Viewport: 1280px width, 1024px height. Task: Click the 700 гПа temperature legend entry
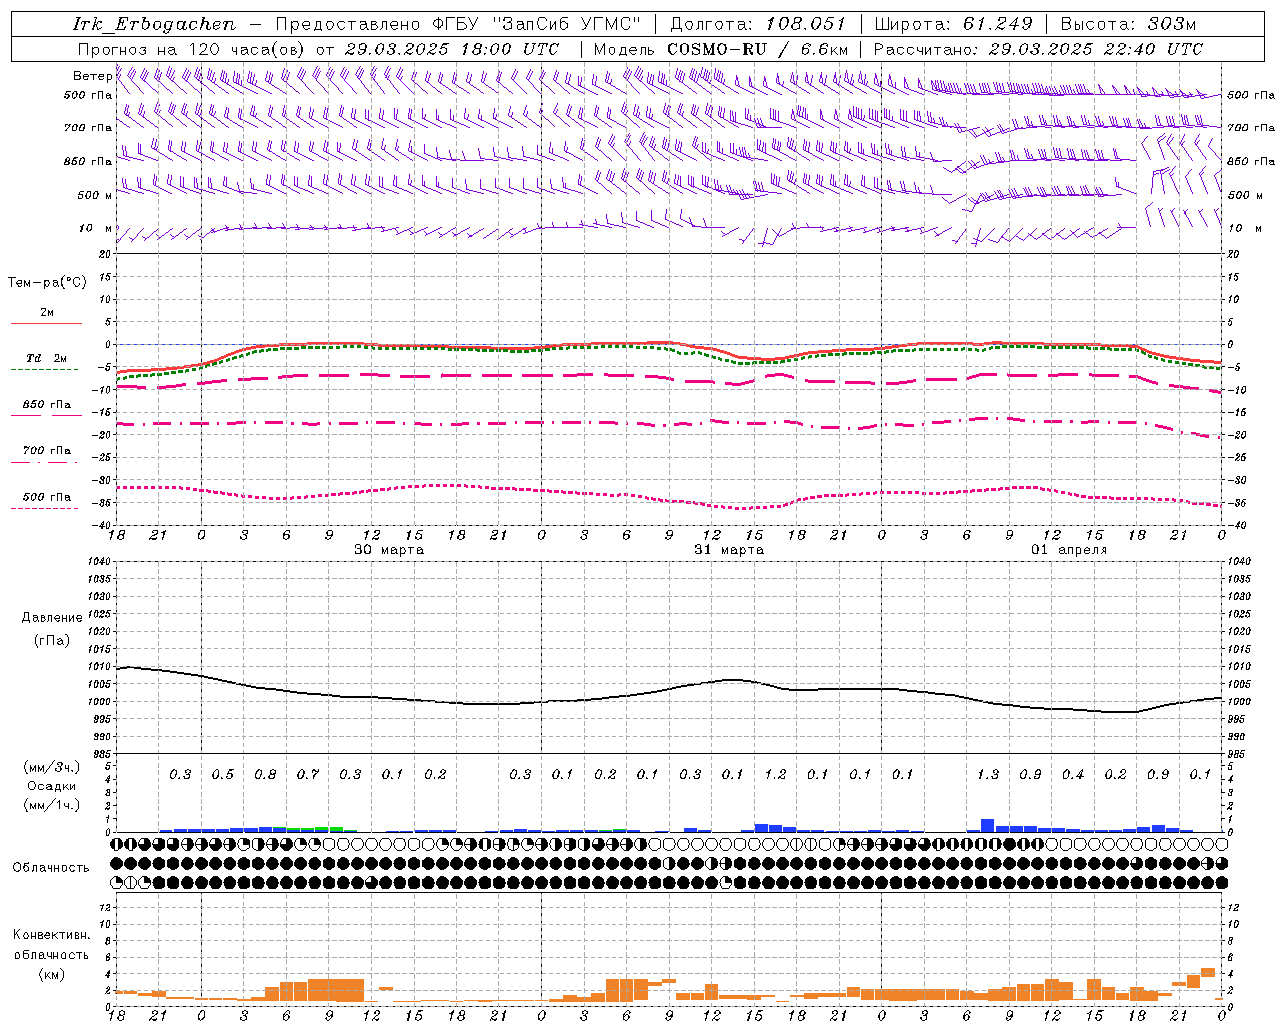(x=46, y=450)
